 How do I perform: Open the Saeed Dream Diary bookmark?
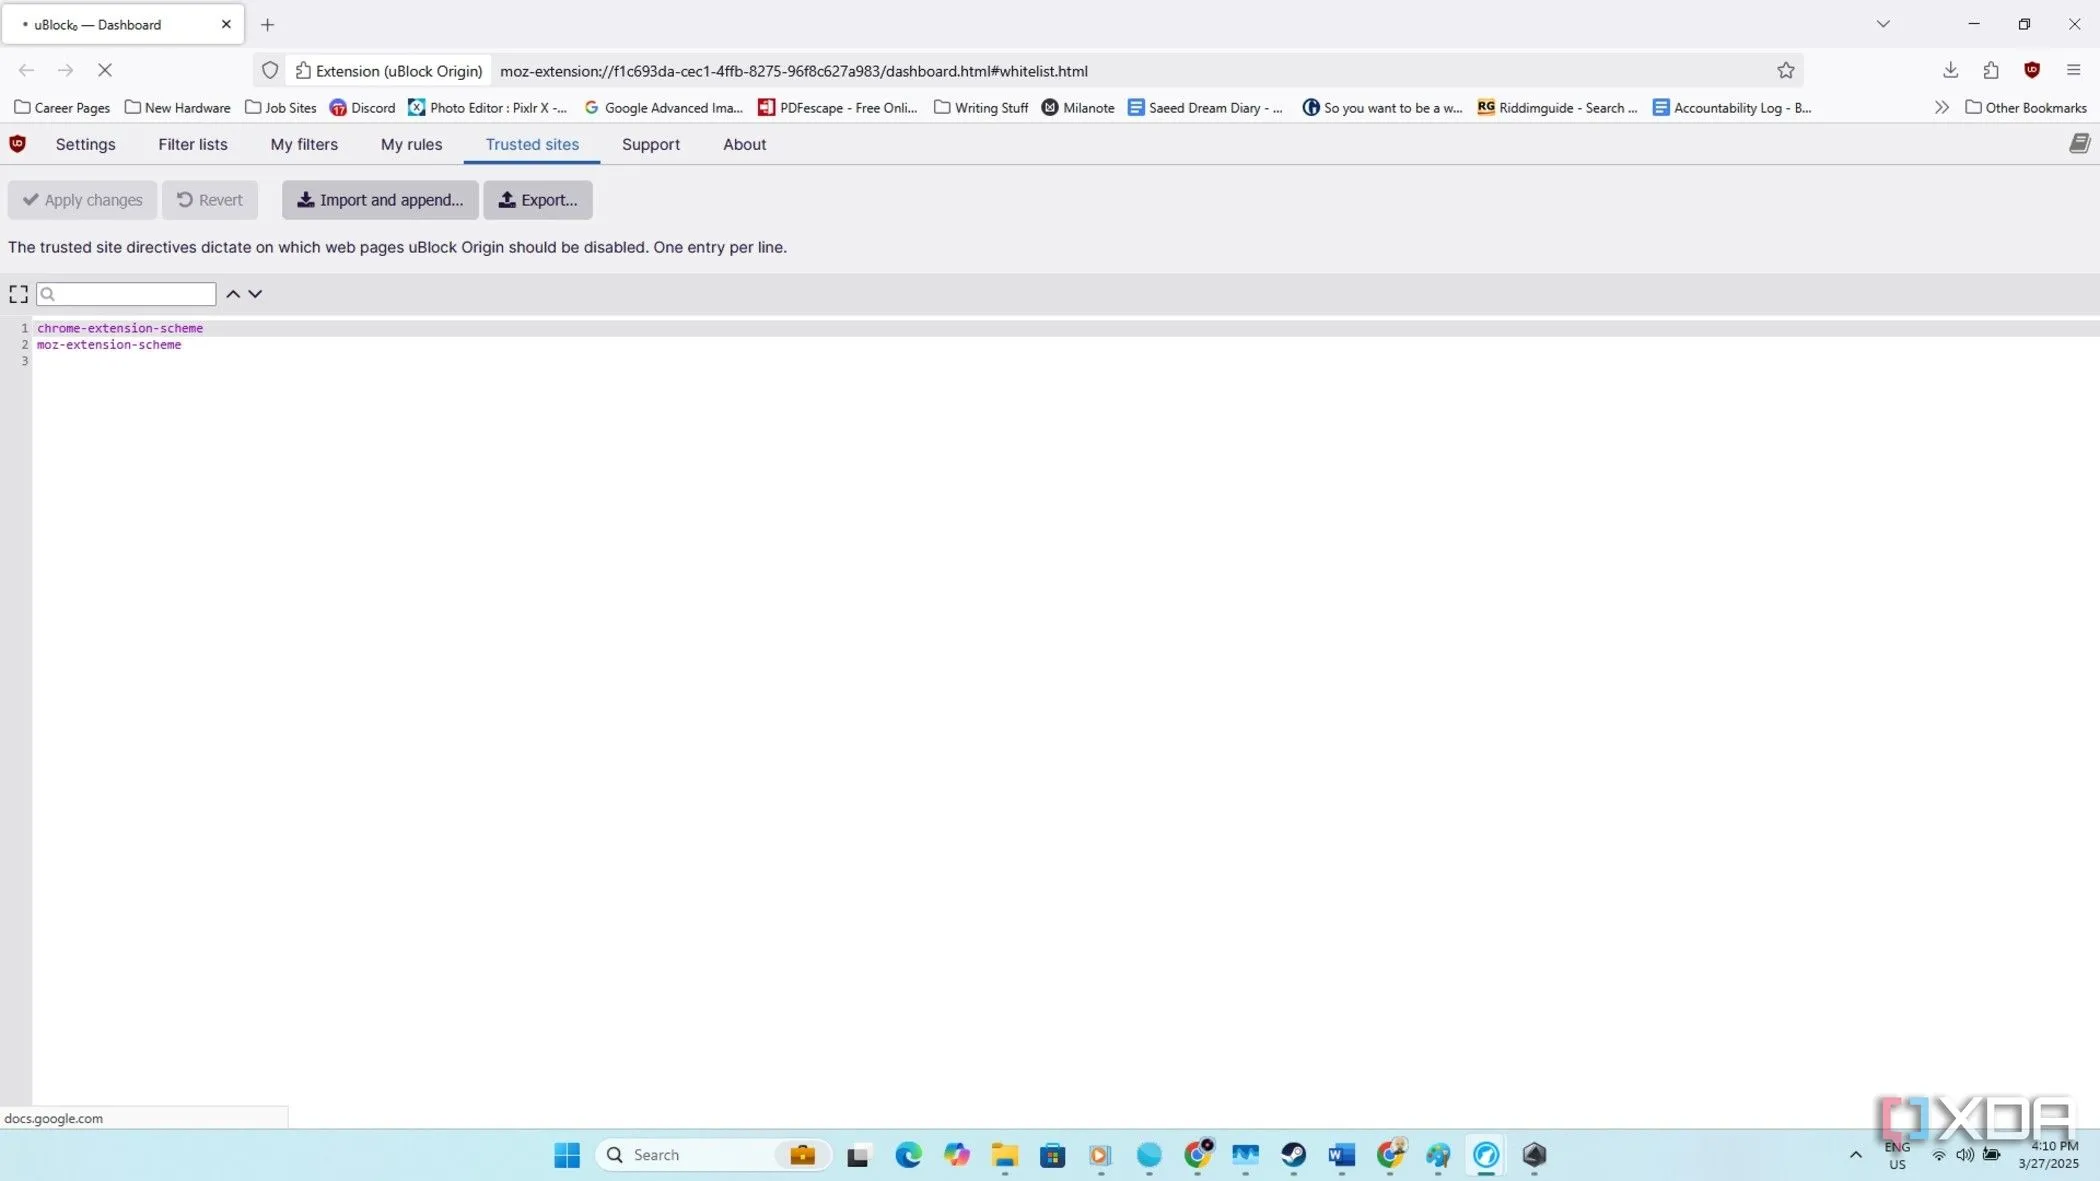[1205, 107]
